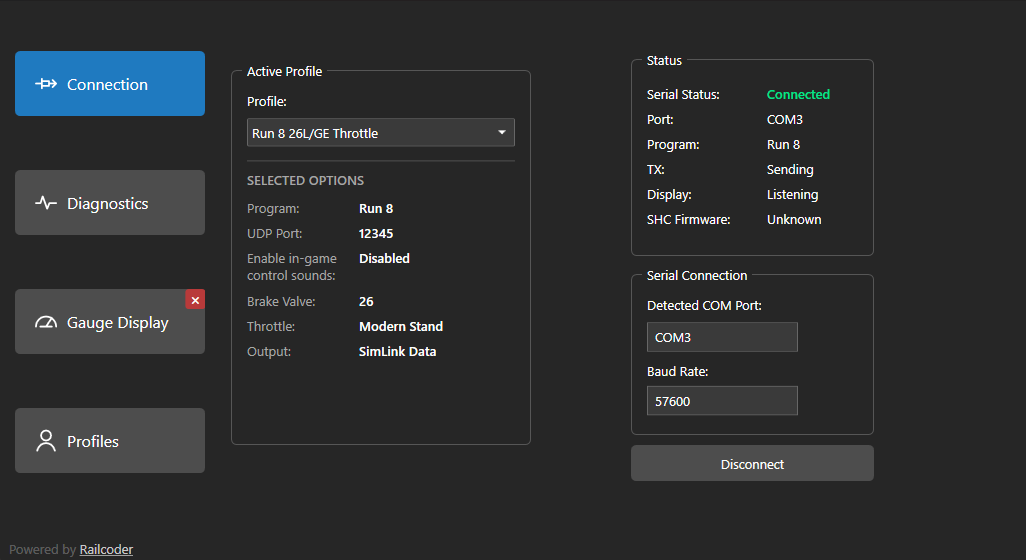Click the Selected Options Program value Run 8
The height and width of the screenshot is (560, 1026).
pos(376,209)
